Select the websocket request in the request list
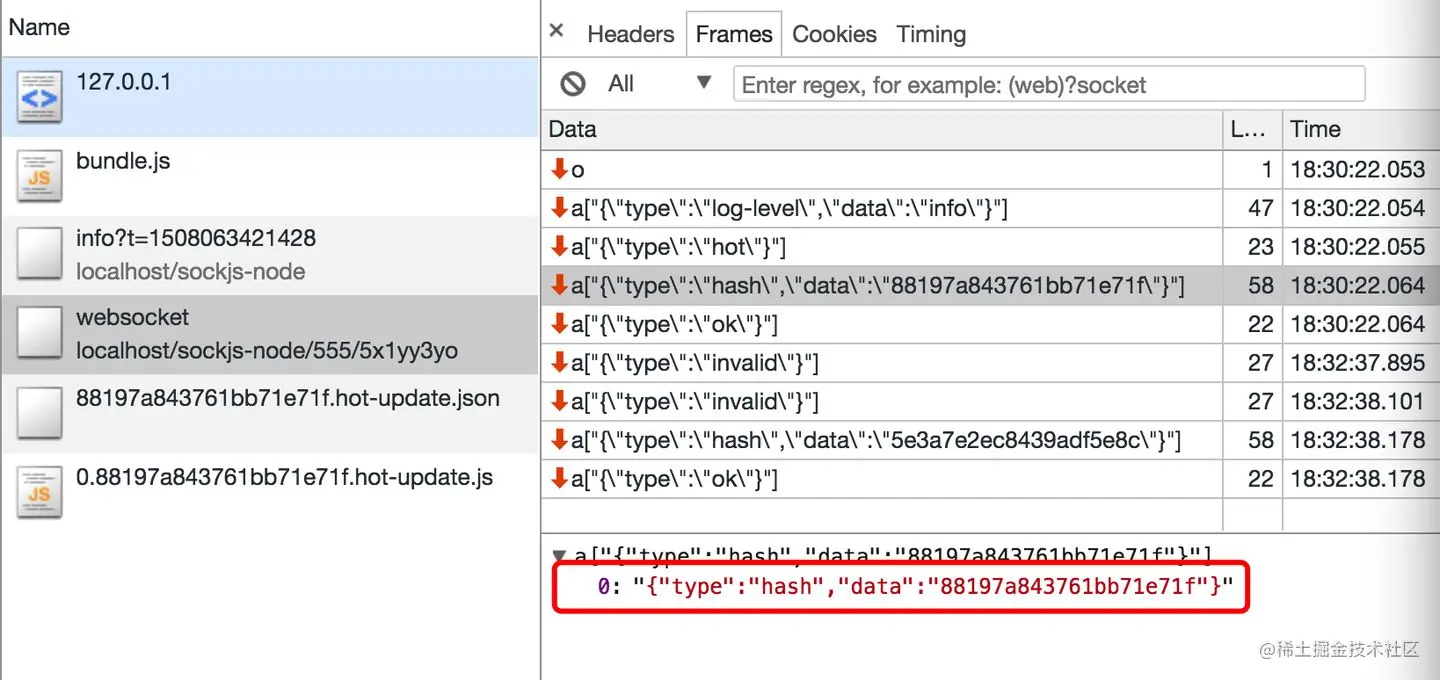Viewport: 1440px width, 680px height. point(200,330)
